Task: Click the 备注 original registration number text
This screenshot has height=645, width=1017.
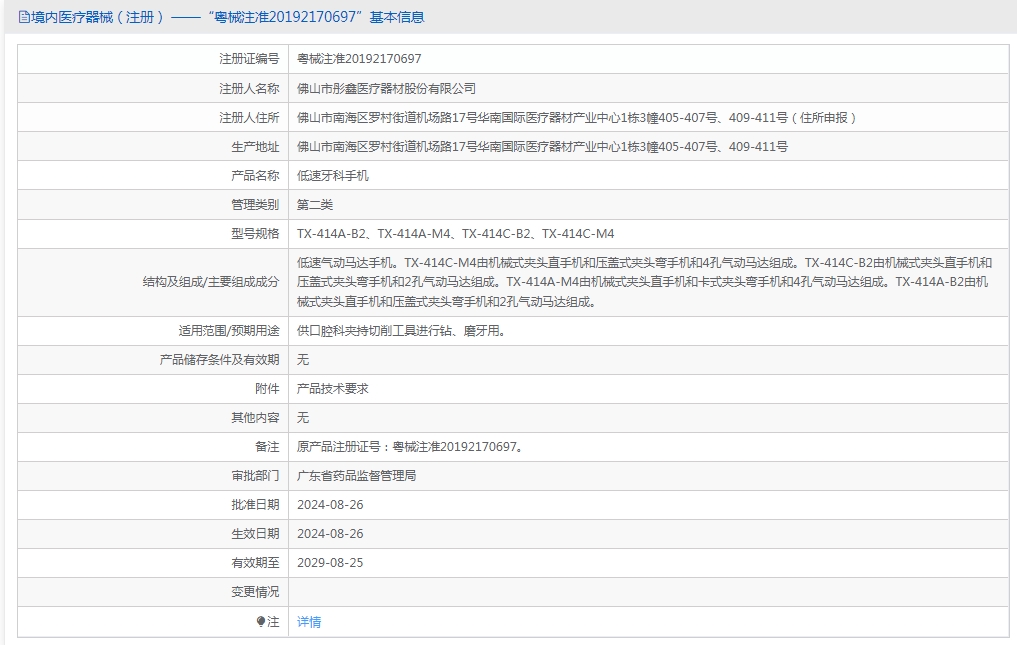Action: point(409,446)
